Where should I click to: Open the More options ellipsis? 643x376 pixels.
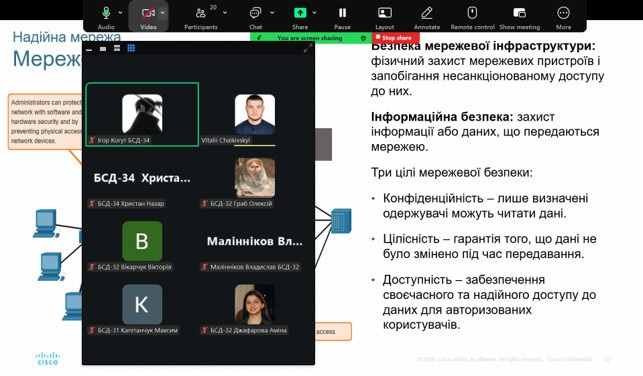tap(563, 13)
